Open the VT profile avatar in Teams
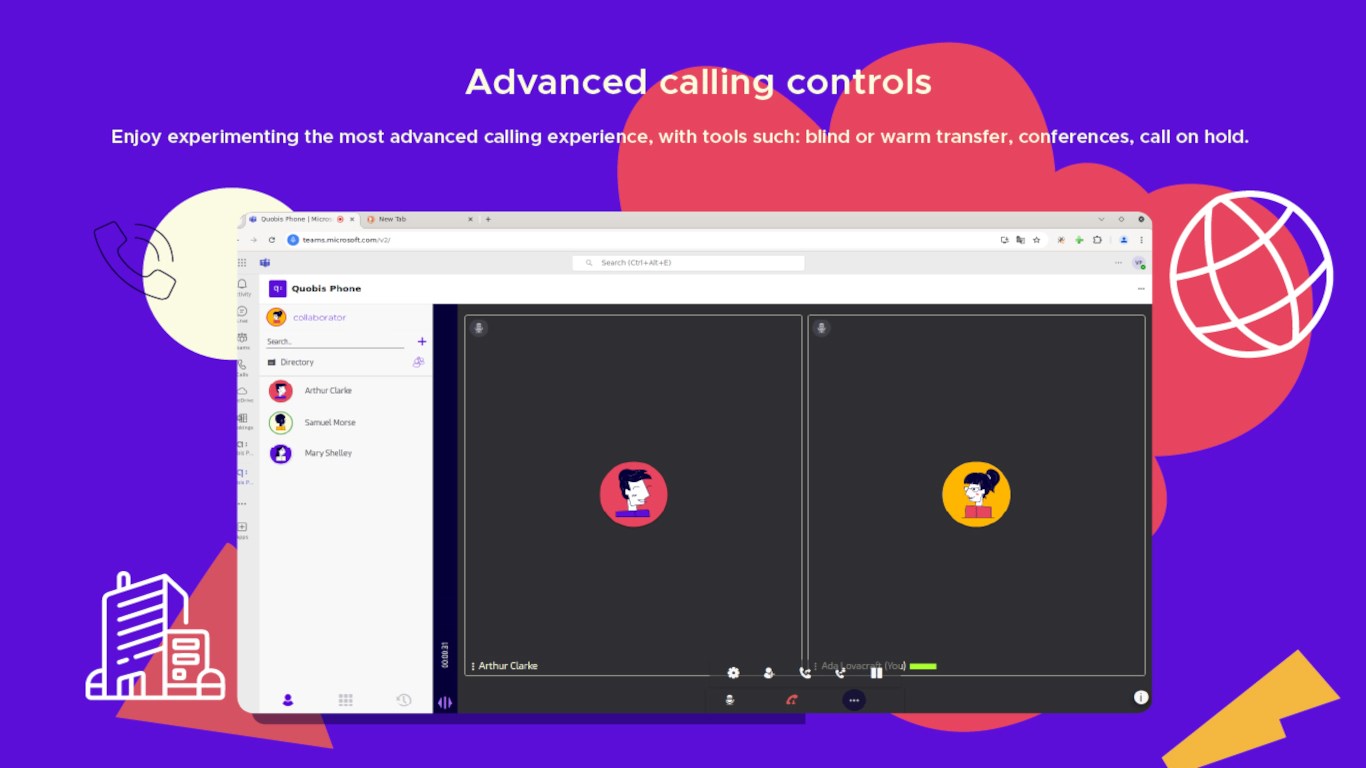The width and height of the screenshot is (1366, 768). tap(1139, 263)
